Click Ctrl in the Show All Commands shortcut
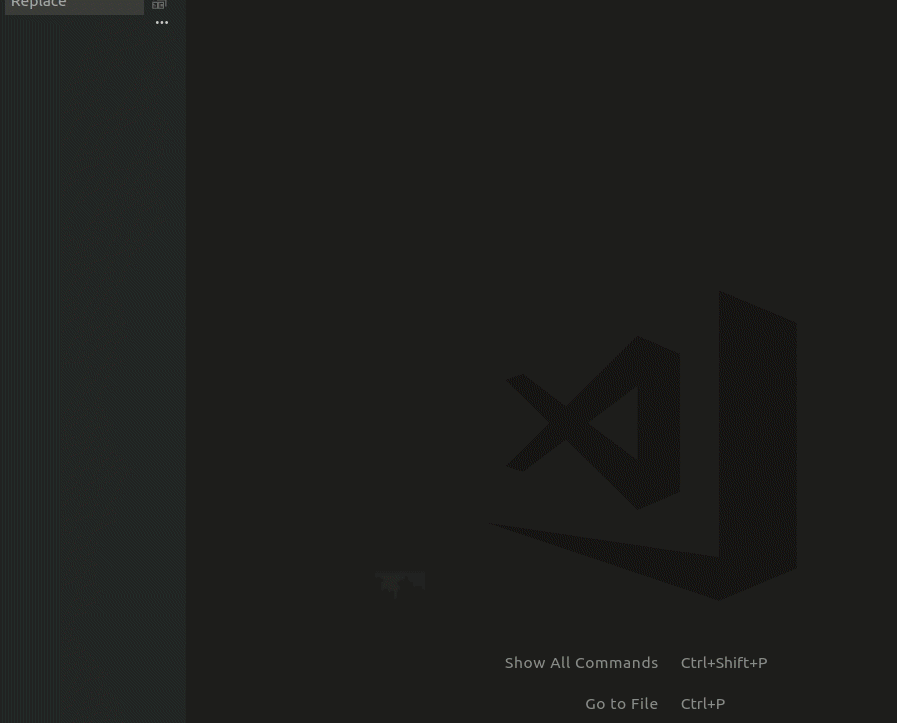The width and height of the screenshot is (897, 723). tap(694, 663)
